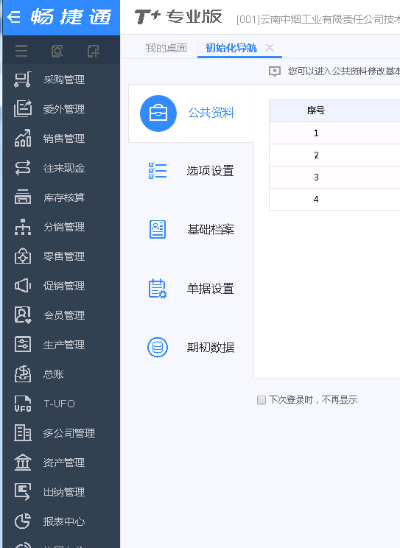400x548 pixels.
Task: Open 多公司管理 building icon
Action: 23,433
